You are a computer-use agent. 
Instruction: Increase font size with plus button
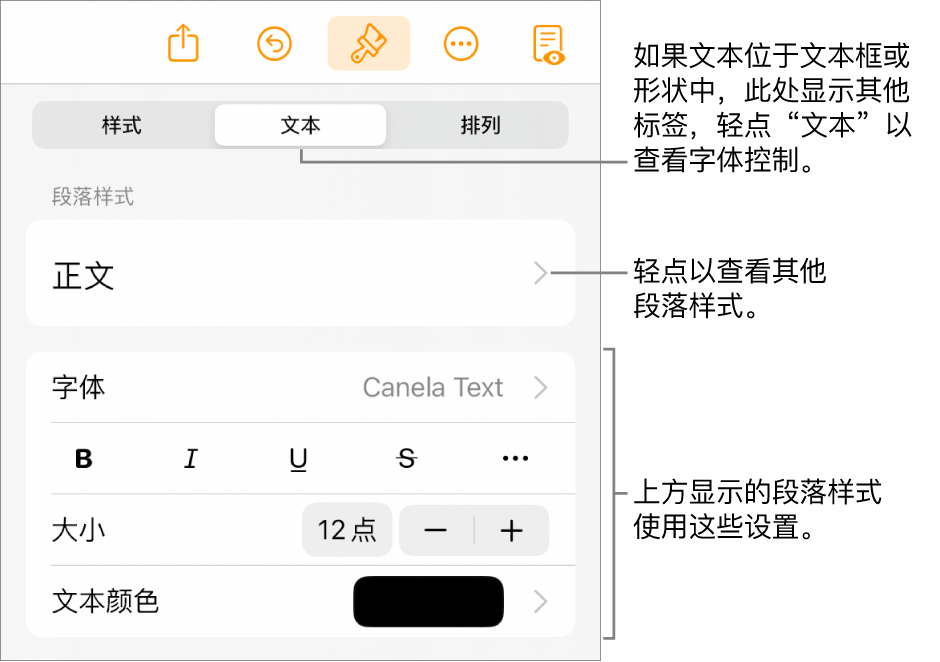tap(511, 530)
